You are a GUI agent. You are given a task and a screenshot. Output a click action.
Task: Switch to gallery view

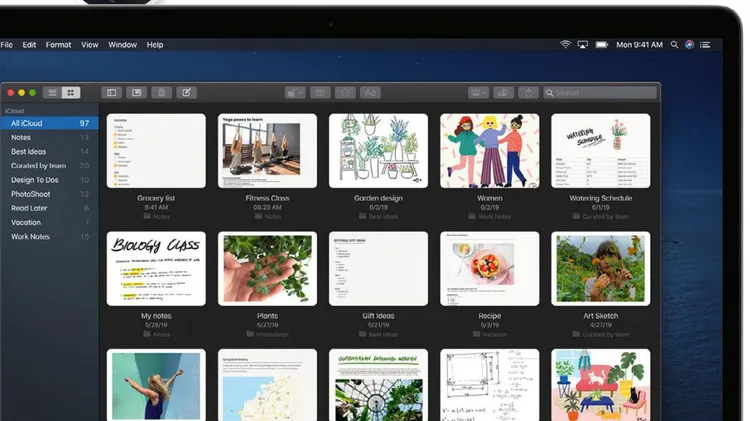pyautogui.click(x=71, y=93)
